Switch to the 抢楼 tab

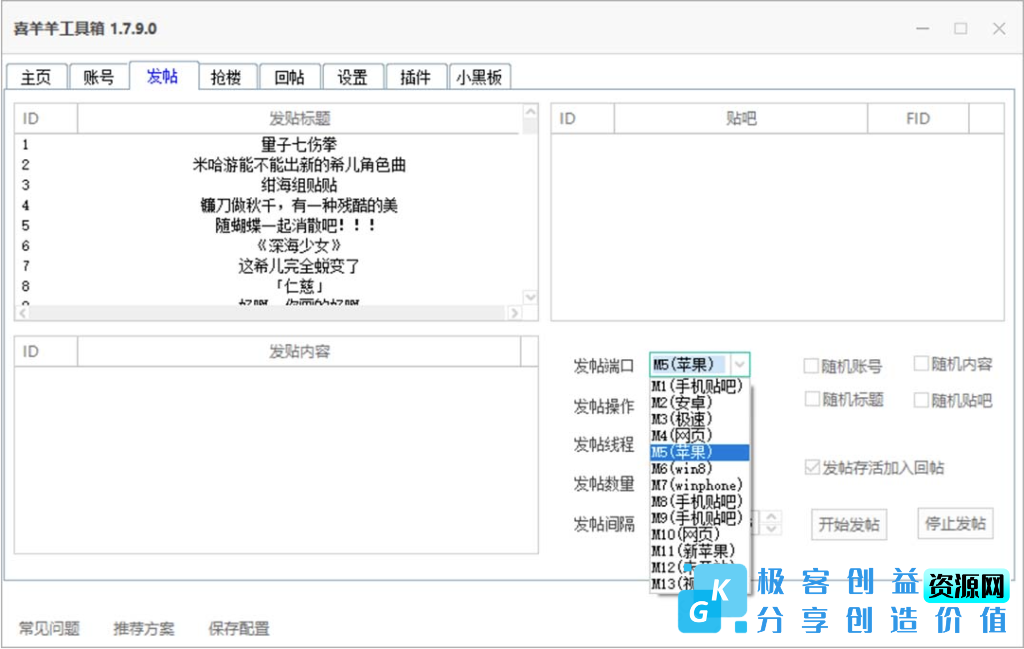click(227, 76)
